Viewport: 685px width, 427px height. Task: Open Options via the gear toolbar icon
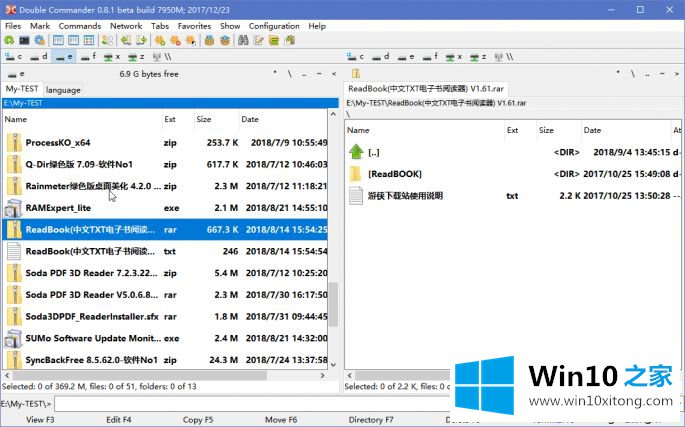[x=40, y=41]
